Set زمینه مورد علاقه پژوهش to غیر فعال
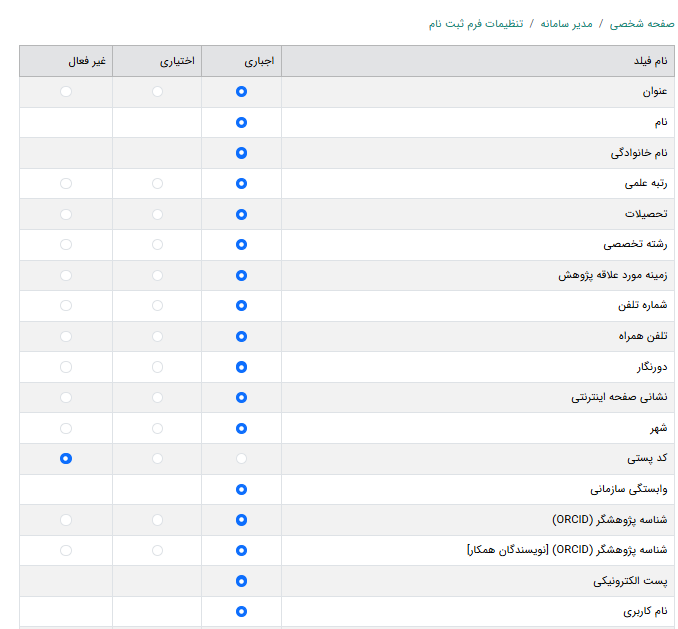Screen dimensions: 678x629 66,275
